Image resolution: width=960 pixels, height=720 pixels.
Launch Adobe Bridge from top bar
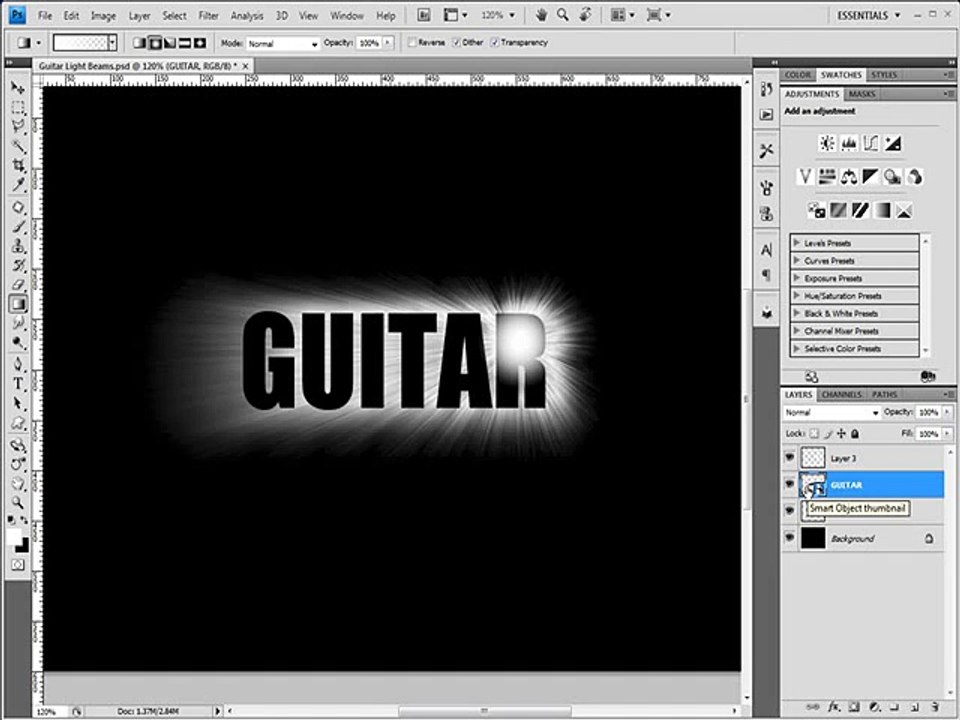click(424, 15)
